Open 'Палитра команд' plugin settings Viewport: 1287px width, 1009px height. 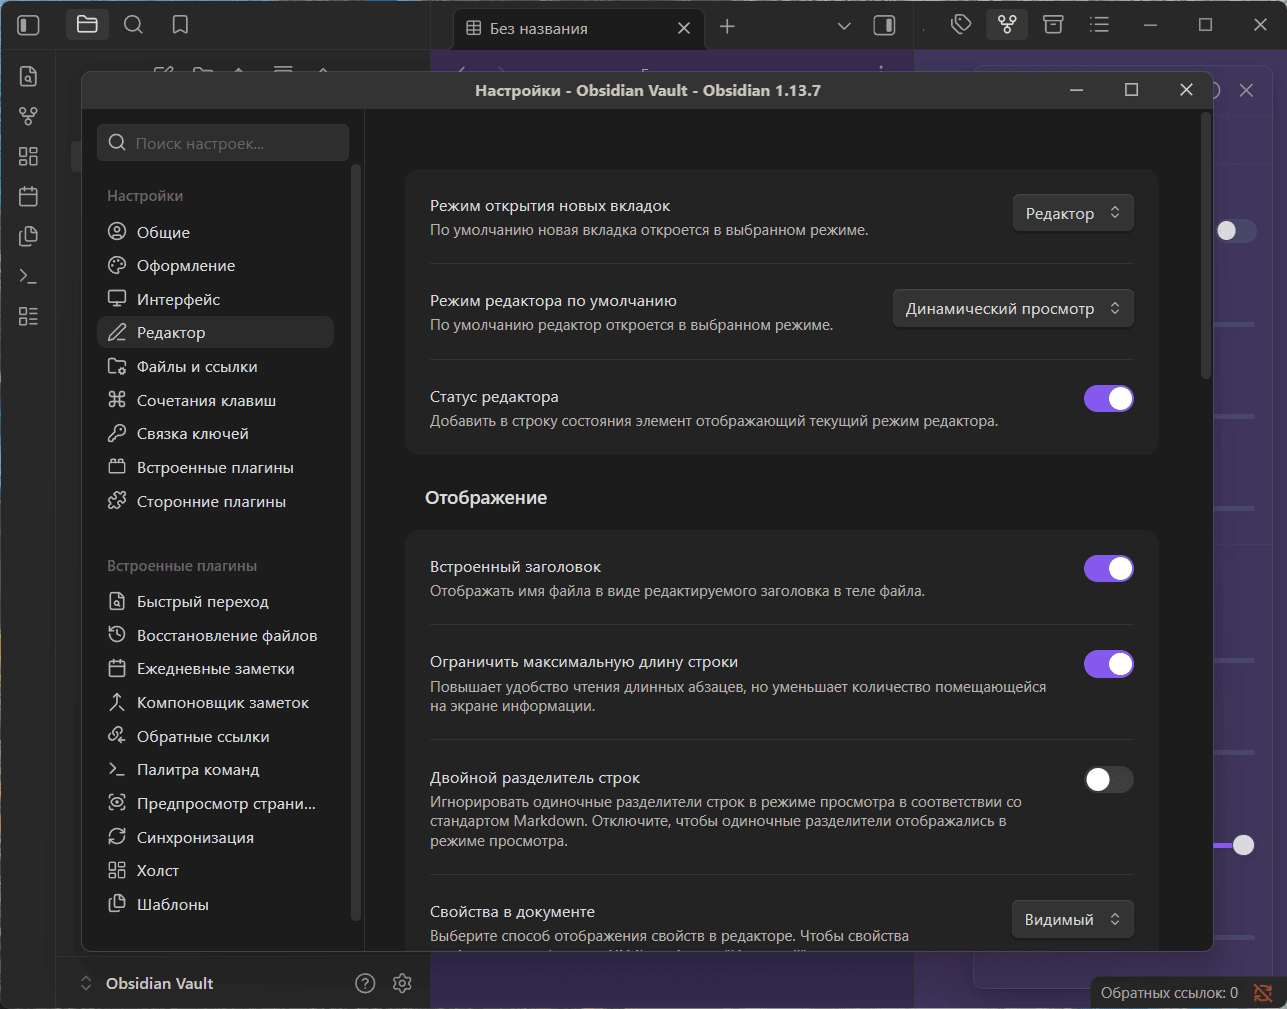[x=216, y=770]
